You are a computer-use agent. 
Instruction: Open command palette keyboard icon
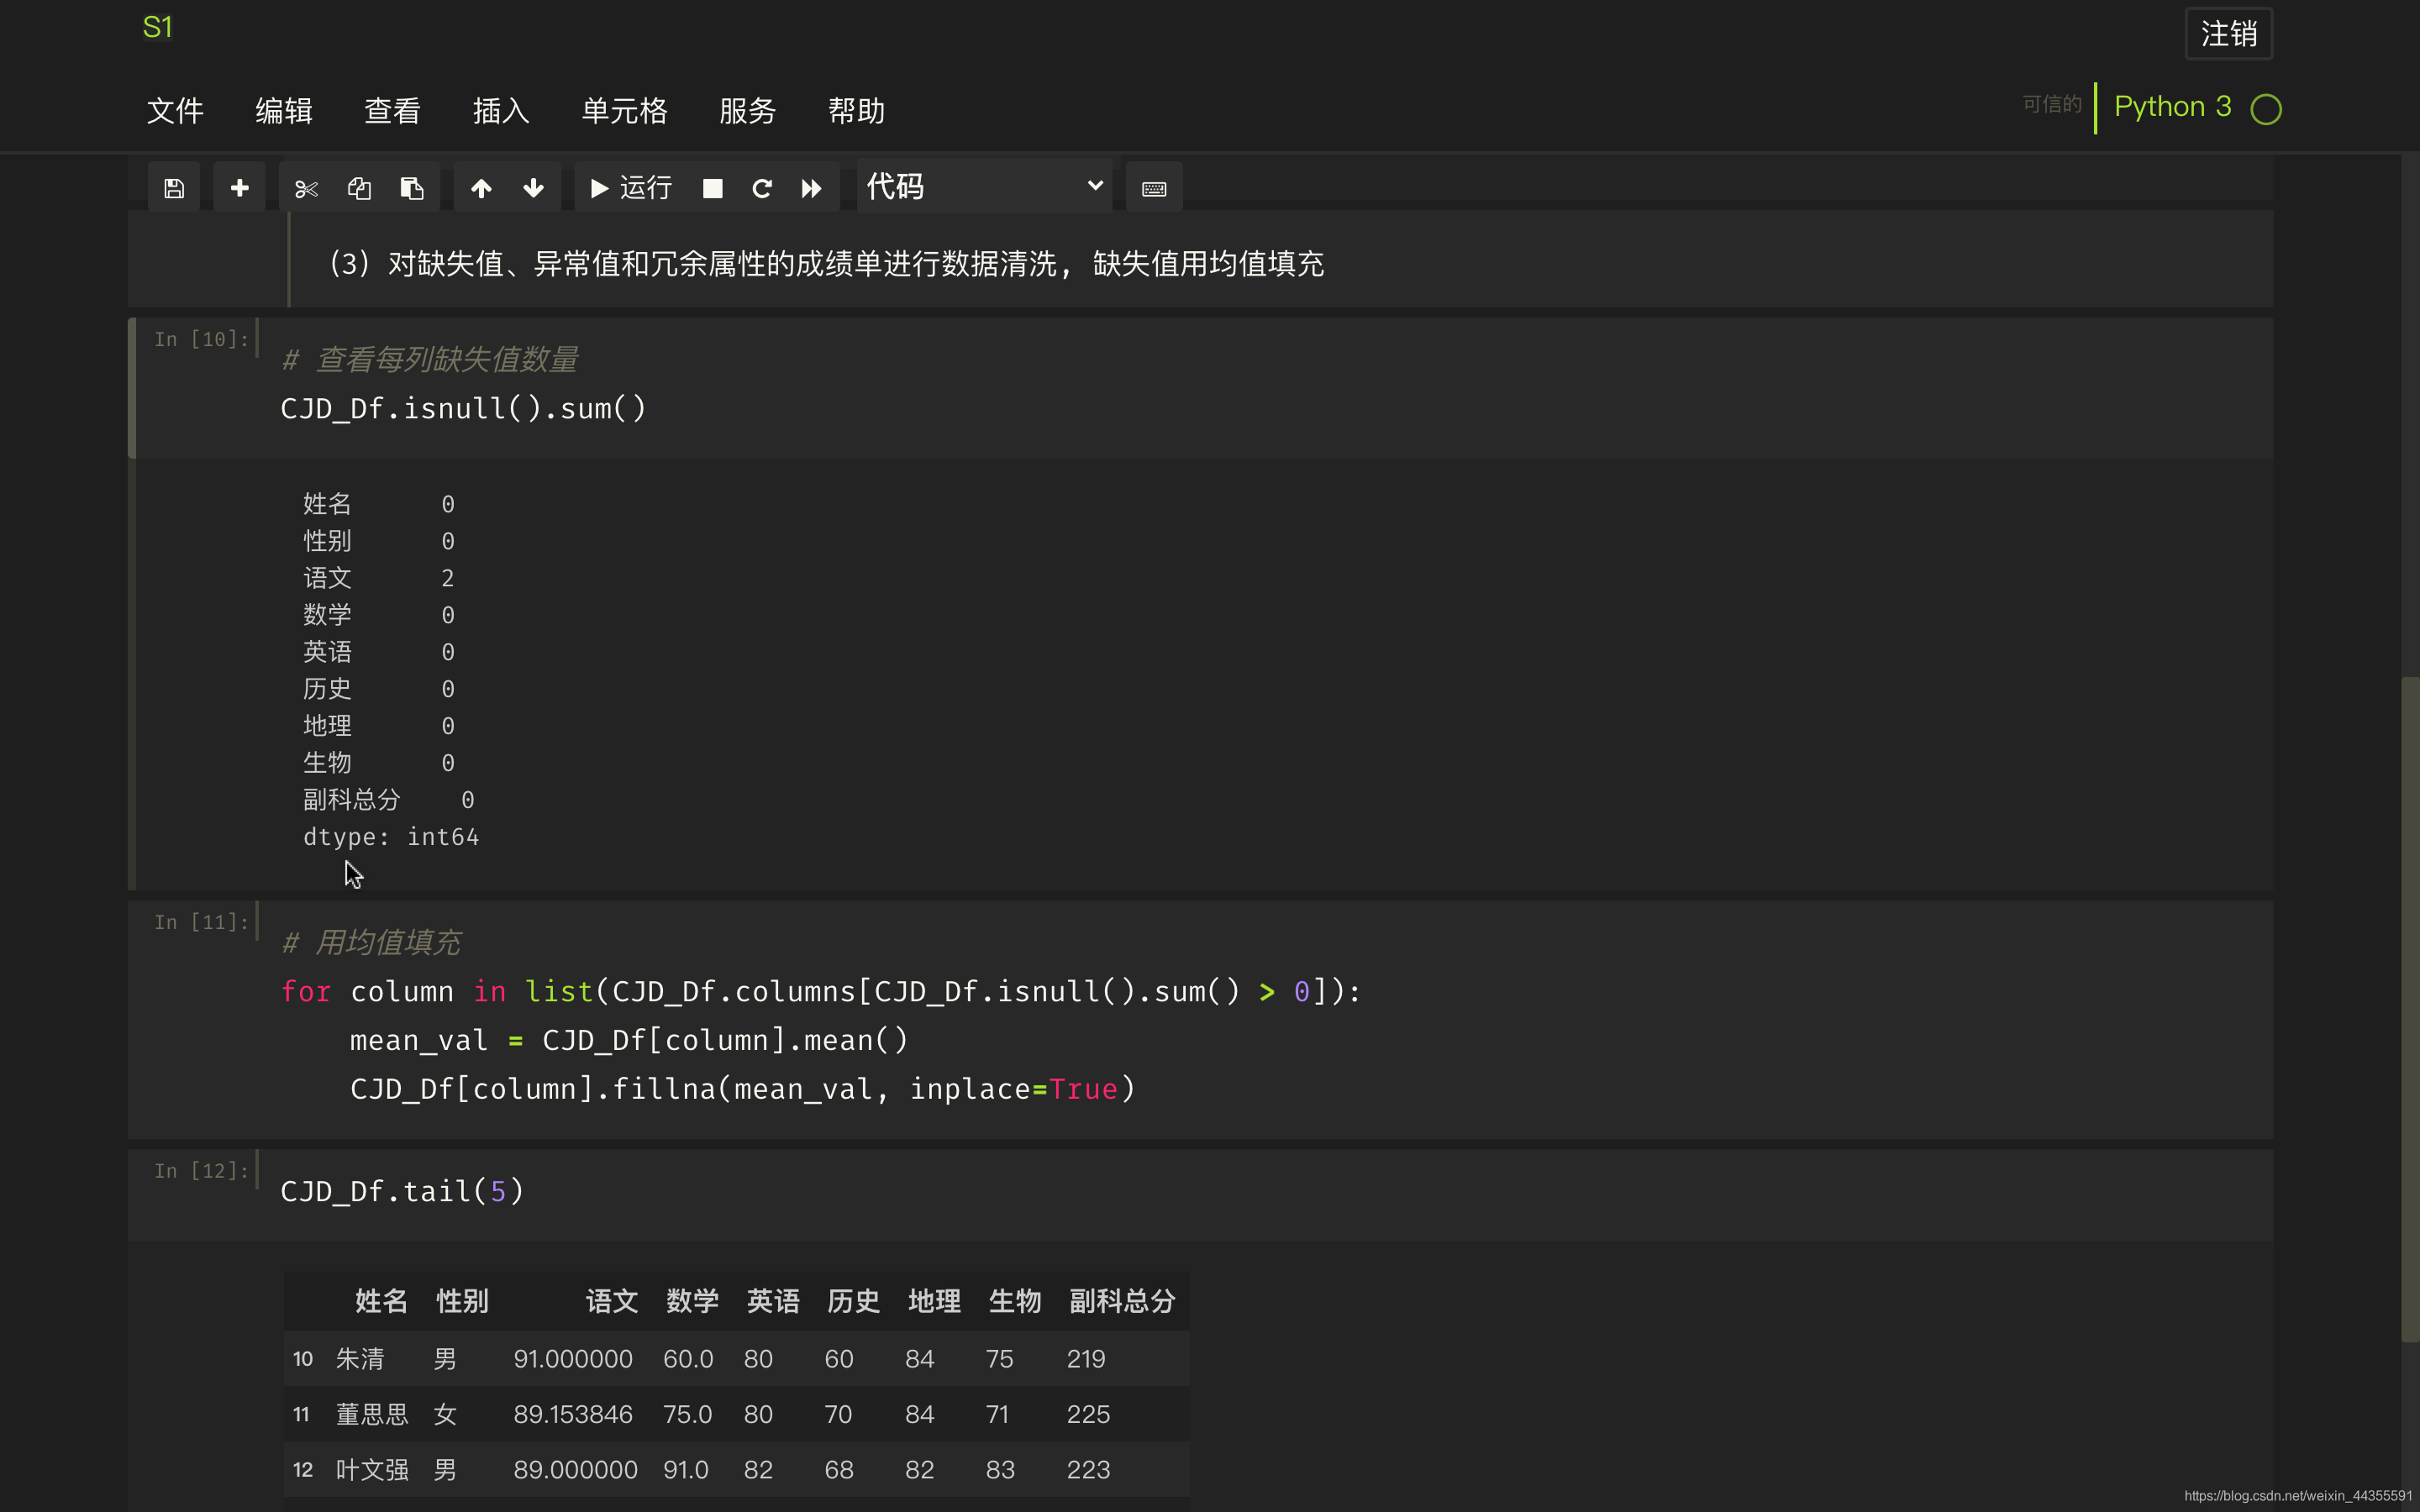1154,188
